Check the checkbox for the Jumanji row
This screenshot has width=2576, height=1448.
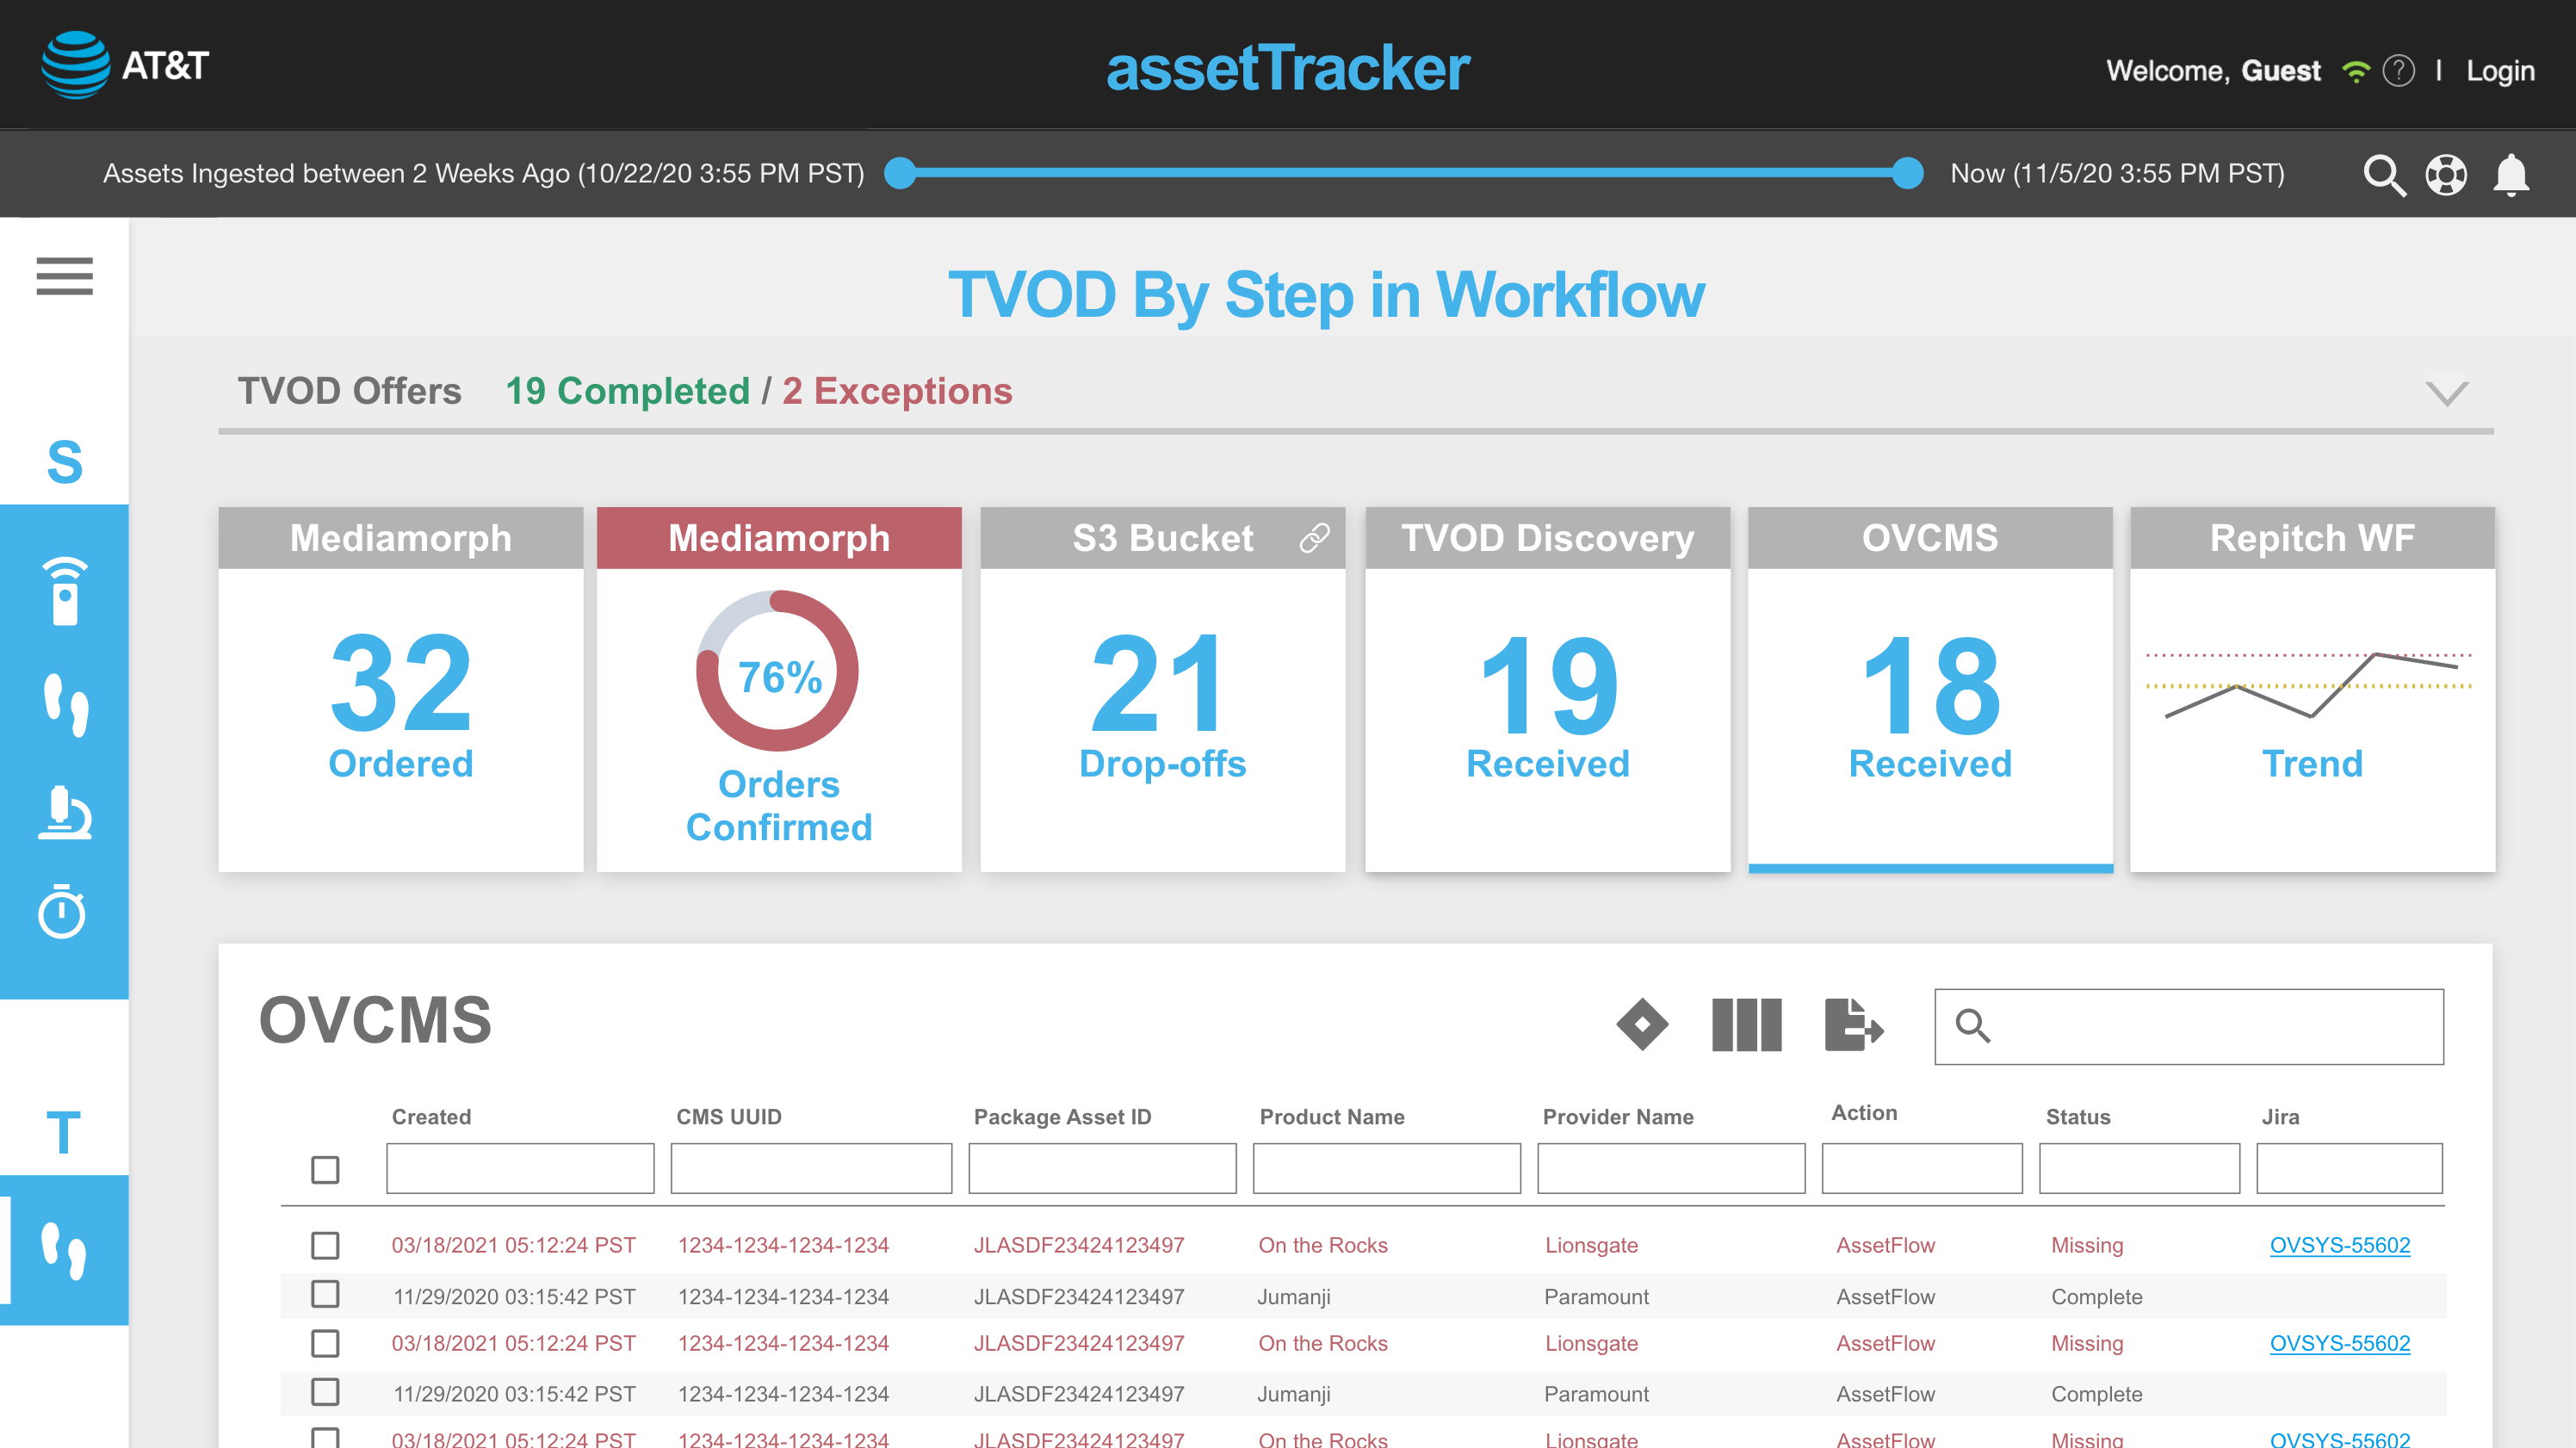(x=325, y=1294)
